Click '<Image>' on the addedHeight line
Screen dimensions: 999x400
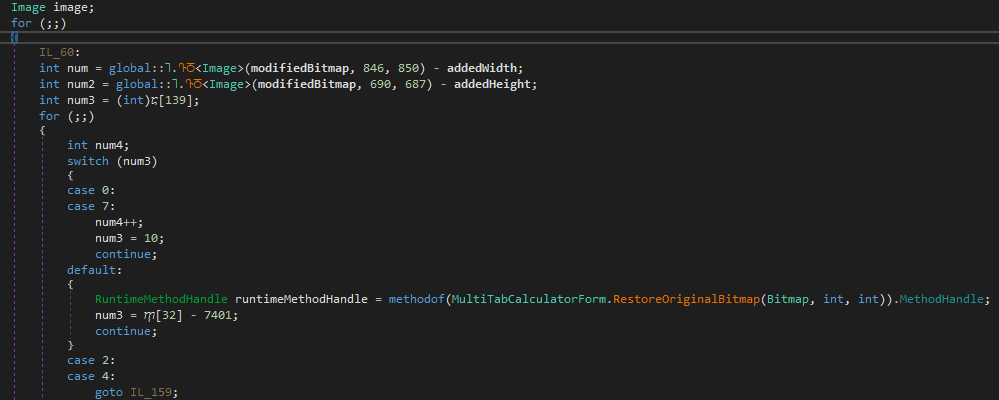click(x=229, y=84)
